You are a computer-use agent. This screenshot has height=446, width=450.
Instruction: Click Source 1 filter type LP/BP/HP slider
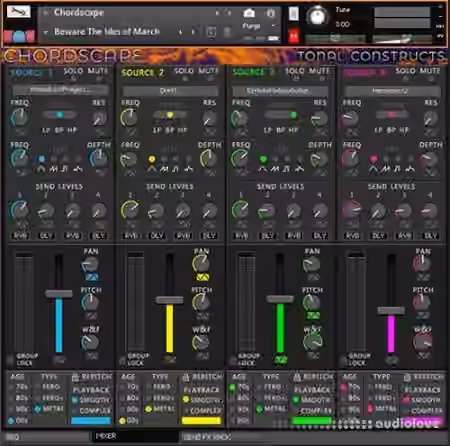[60, 115]
